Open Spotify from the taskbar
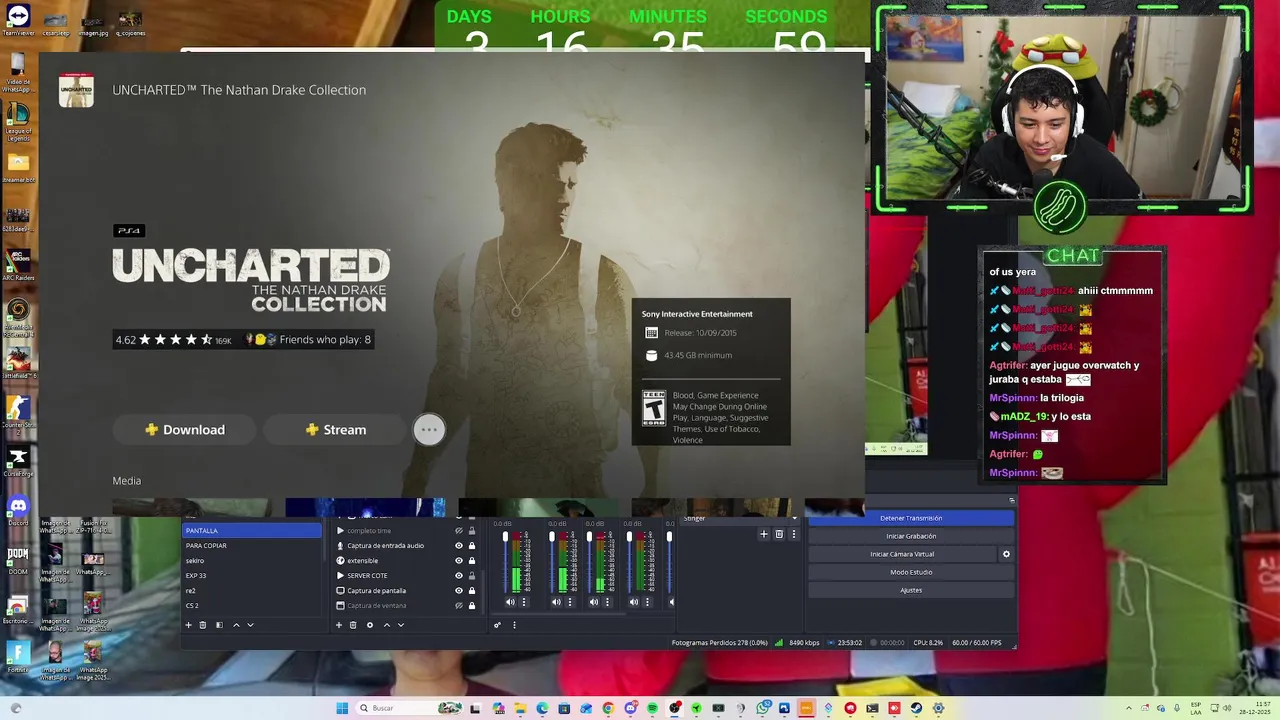 click(x=652, y=708)
